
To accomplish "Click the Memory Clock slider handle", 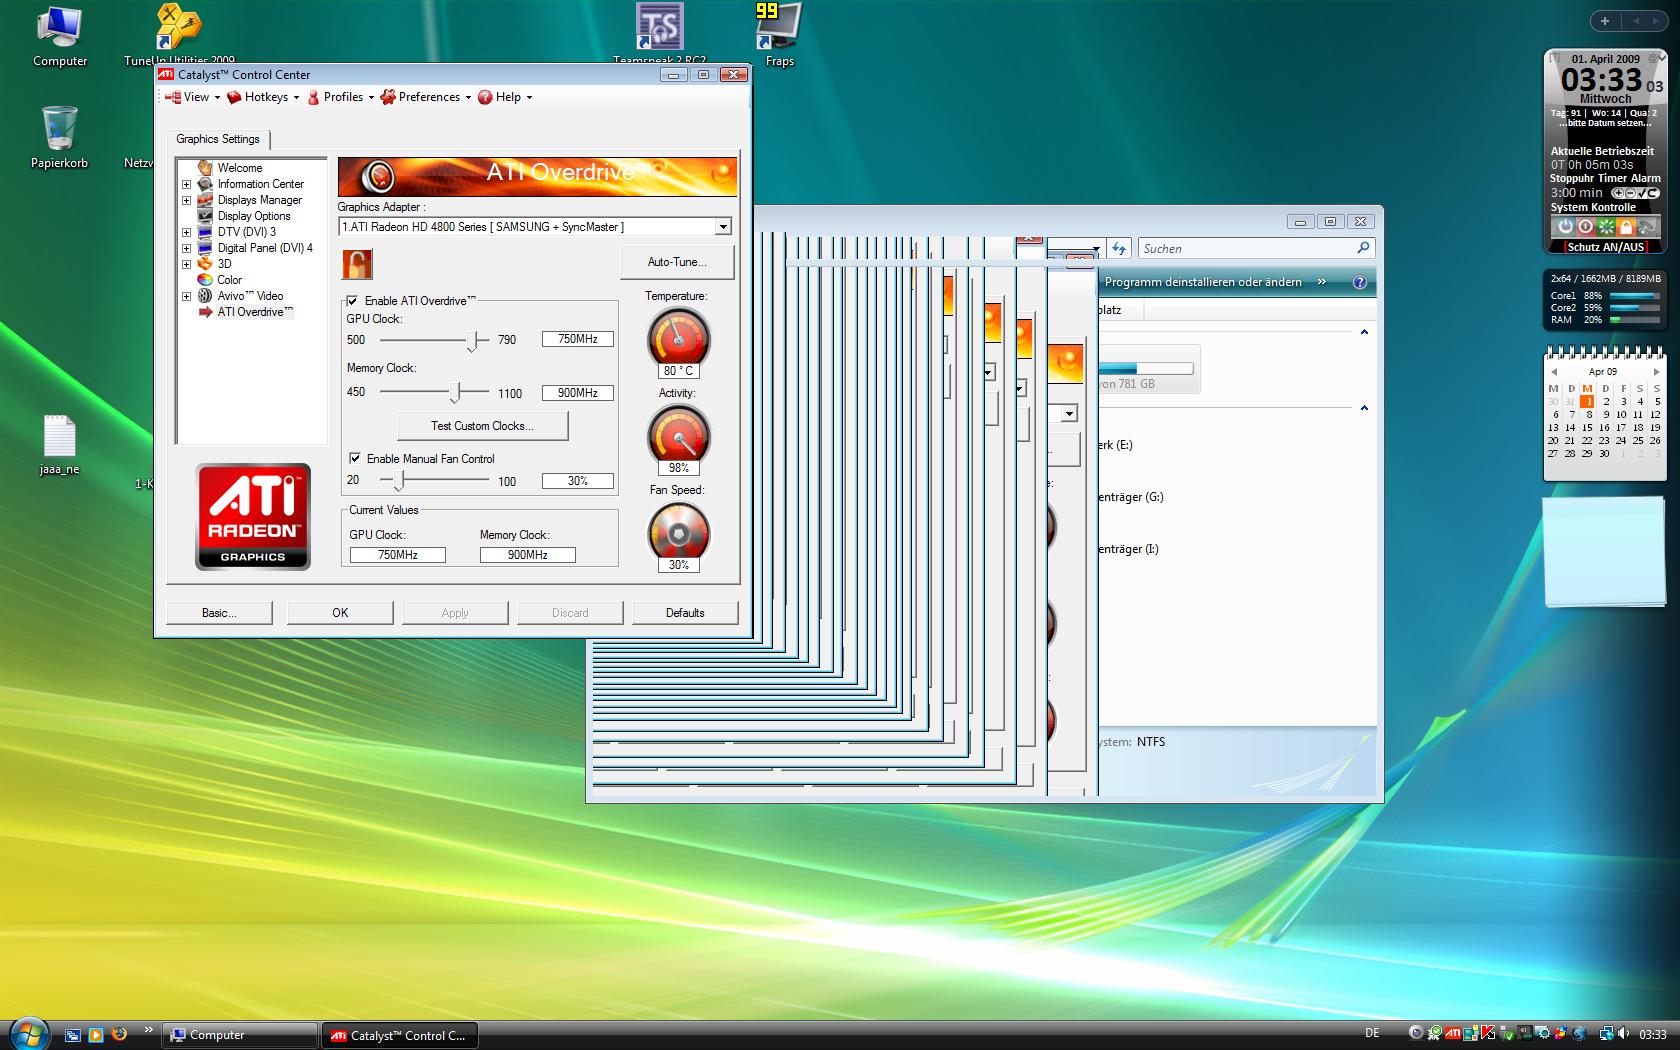I will 454,393.
